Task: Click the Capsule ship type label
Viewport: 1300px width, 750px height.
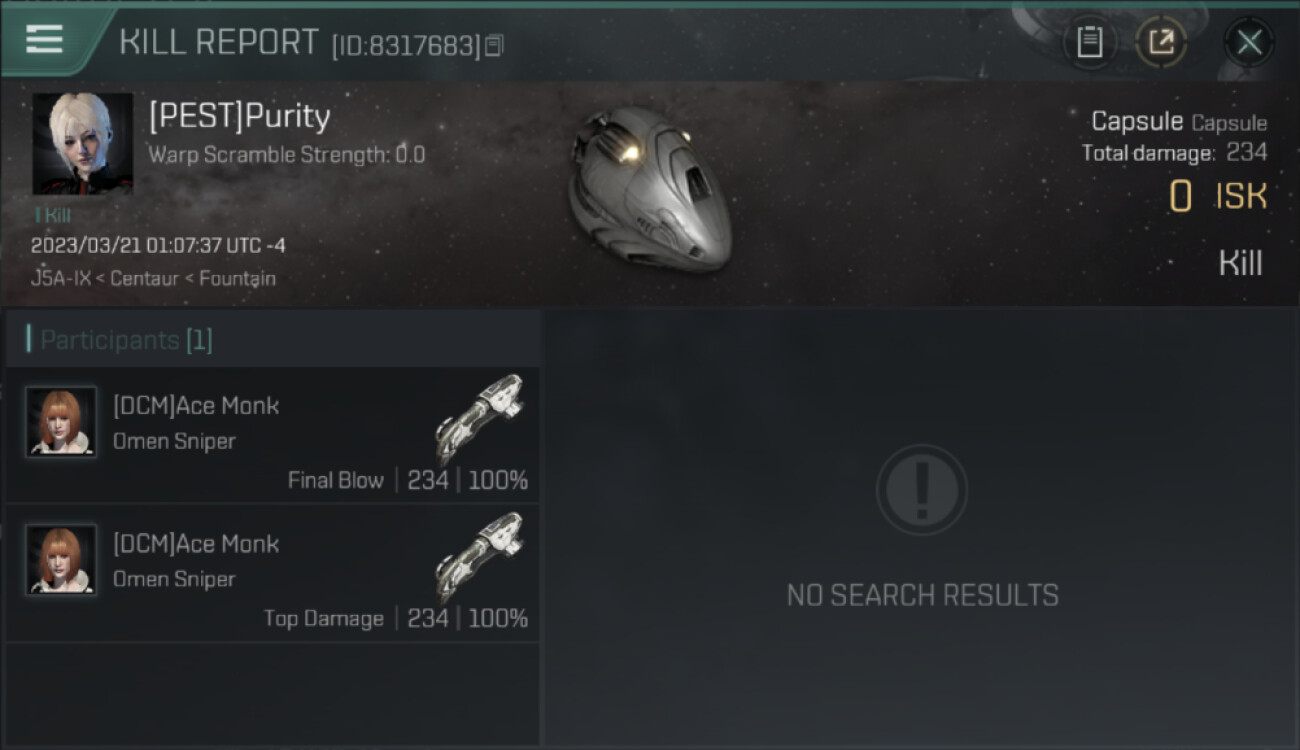Action: tap(1137, 121)
